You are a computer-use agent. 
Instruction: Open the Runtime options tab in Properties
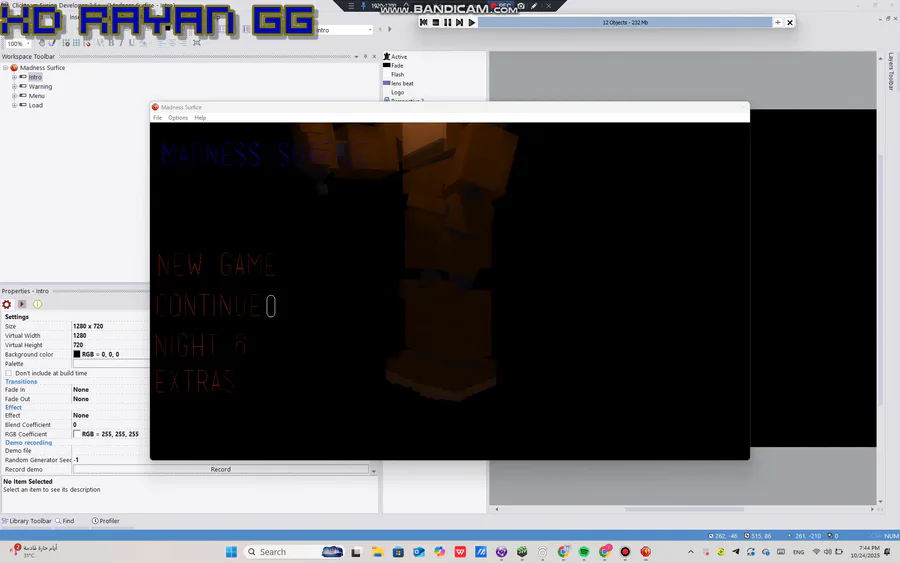pos(22,304)
